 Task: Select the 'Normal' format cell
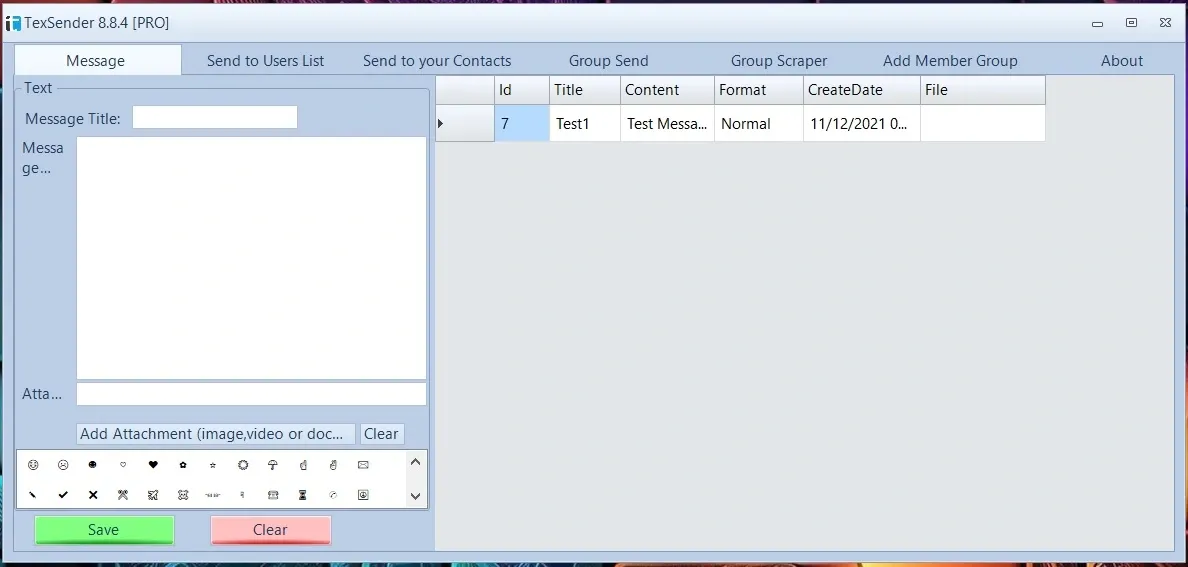[x=759, y=123]
